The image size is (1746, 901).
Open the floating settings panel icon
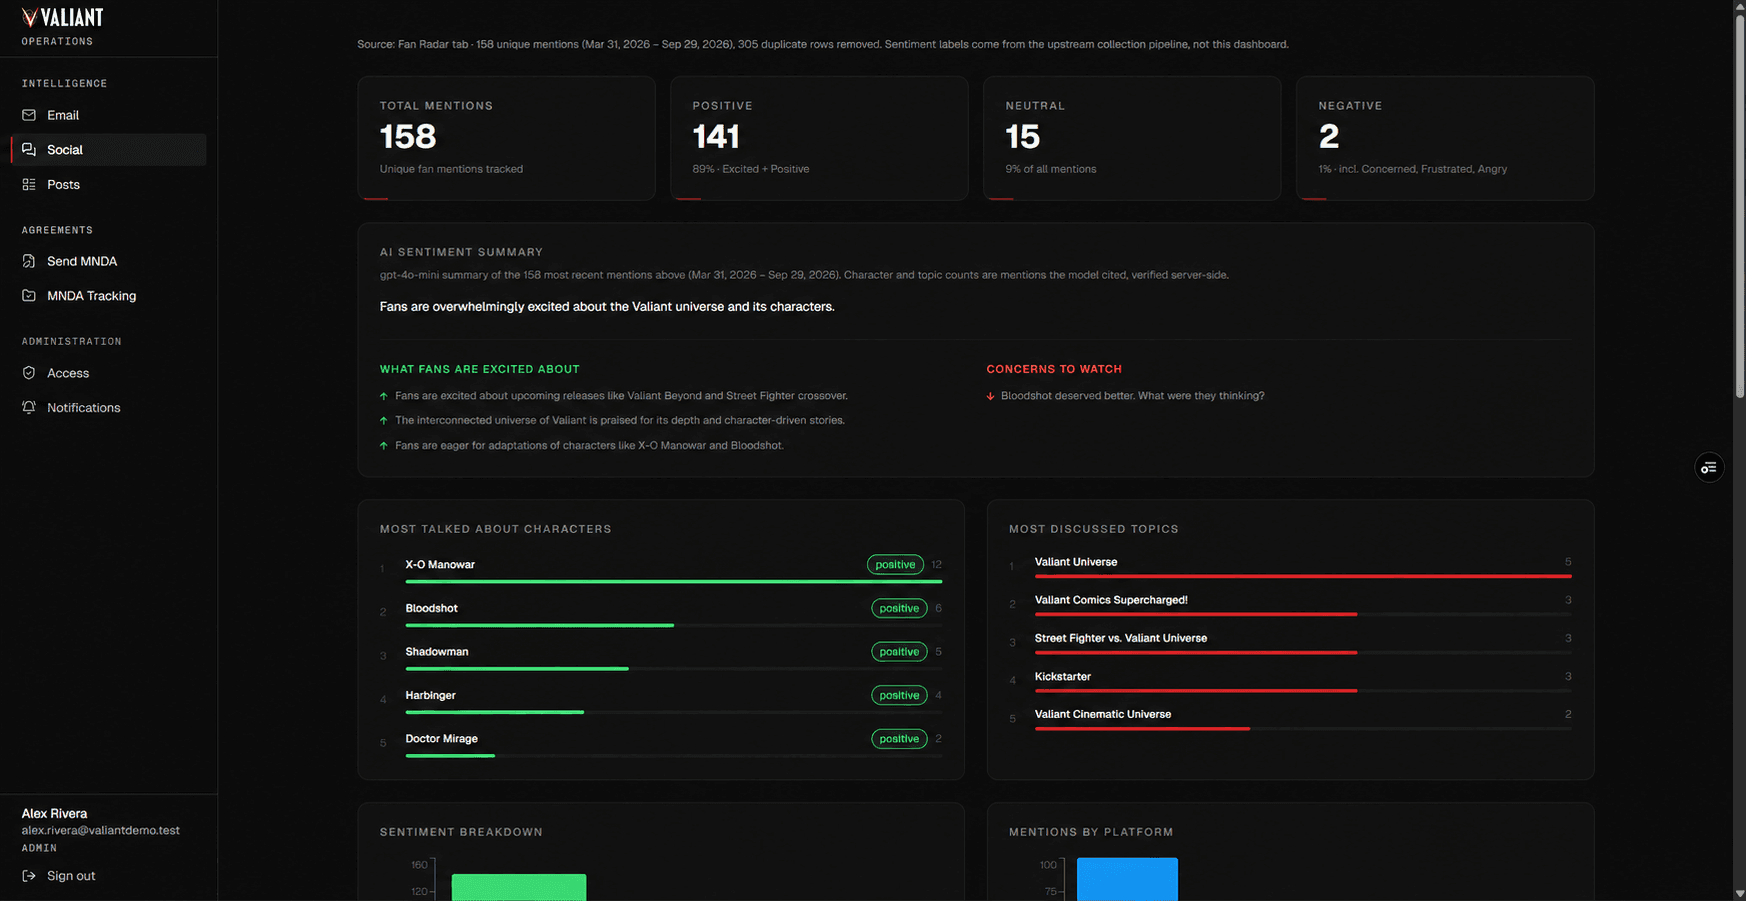[1709, 467]
